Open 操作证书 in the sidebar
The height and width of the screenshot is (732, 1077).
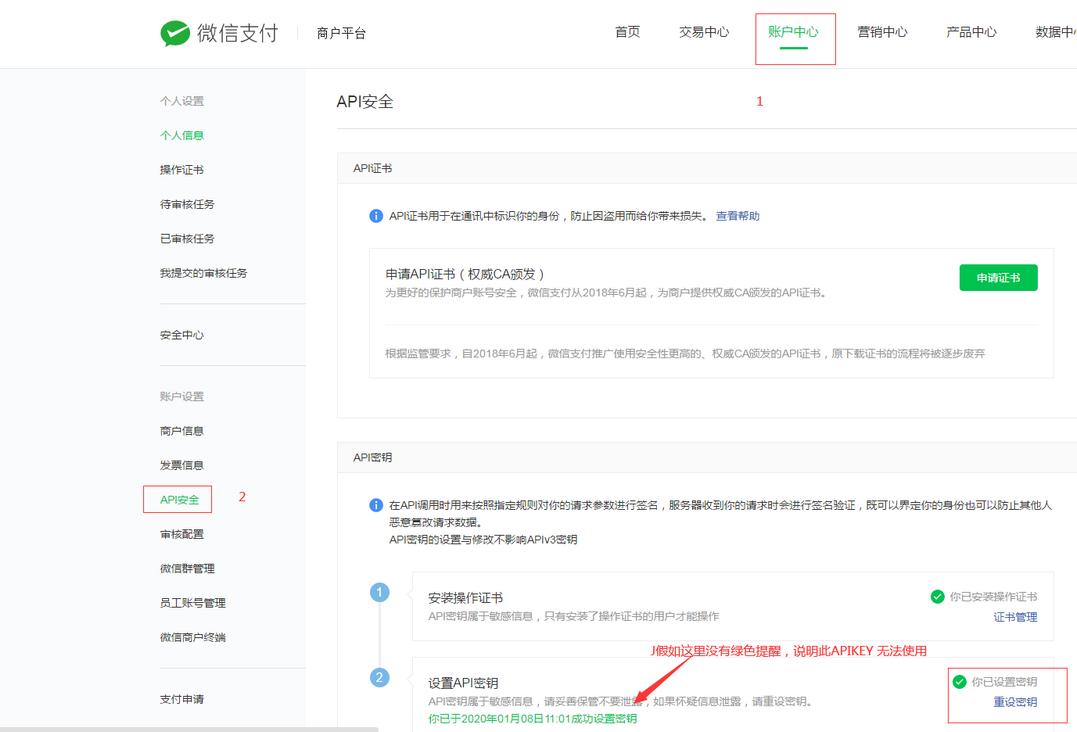[182, 170]
